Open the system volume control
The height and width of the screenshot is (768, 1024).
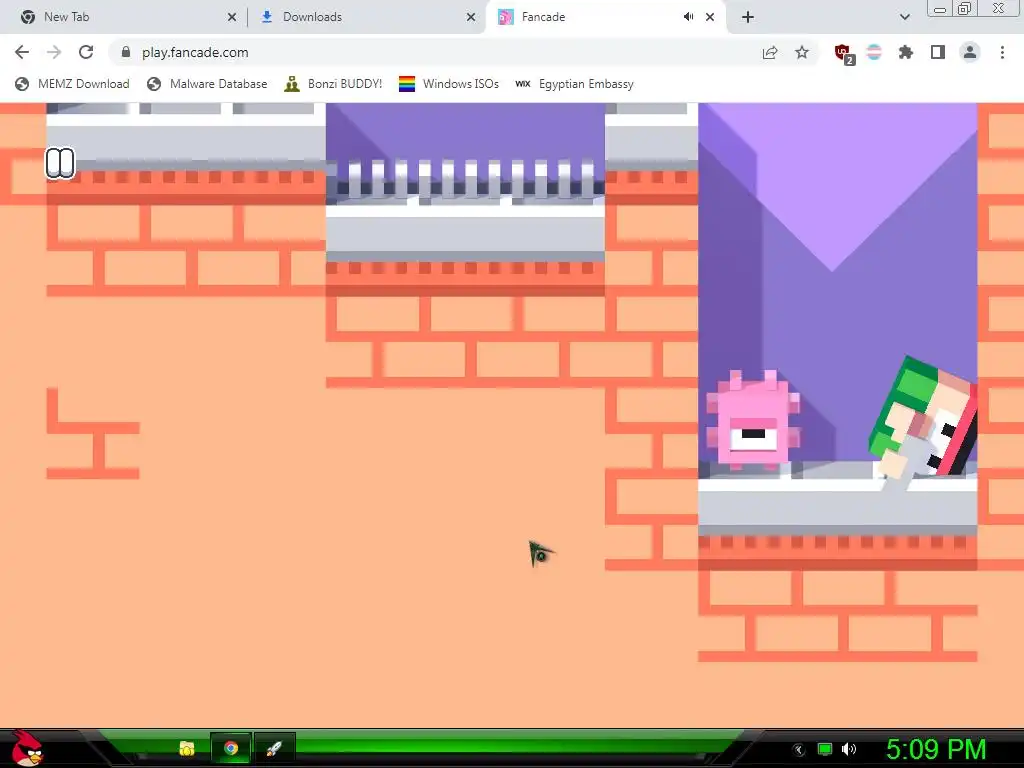click(849, 749)
